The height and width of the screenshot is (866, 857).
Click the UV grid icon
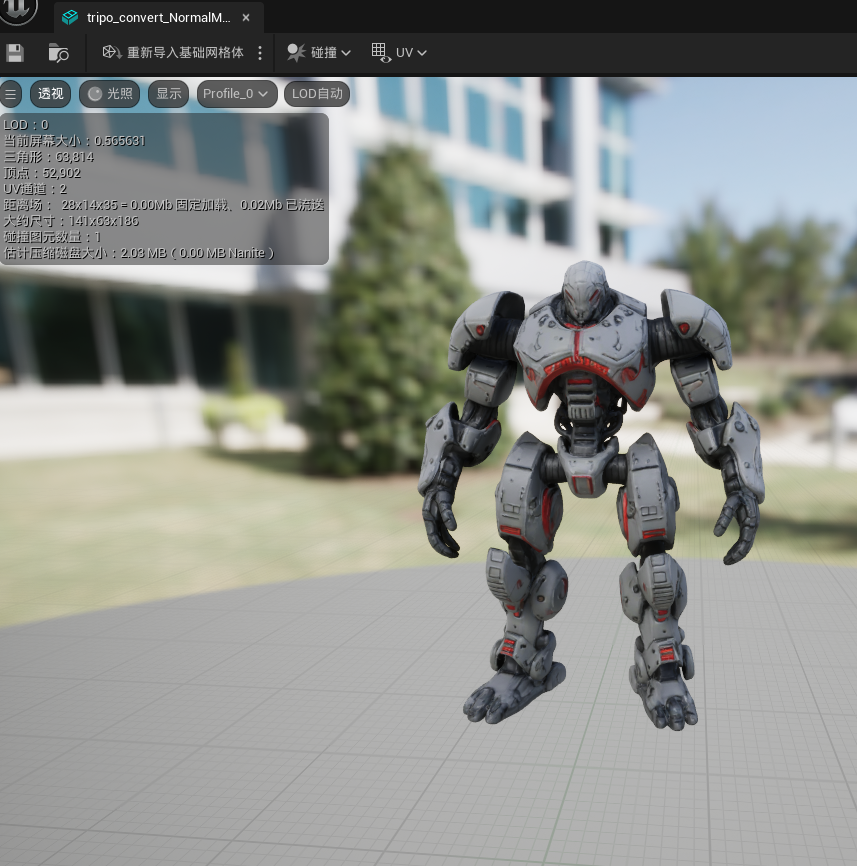coord(380,52)
